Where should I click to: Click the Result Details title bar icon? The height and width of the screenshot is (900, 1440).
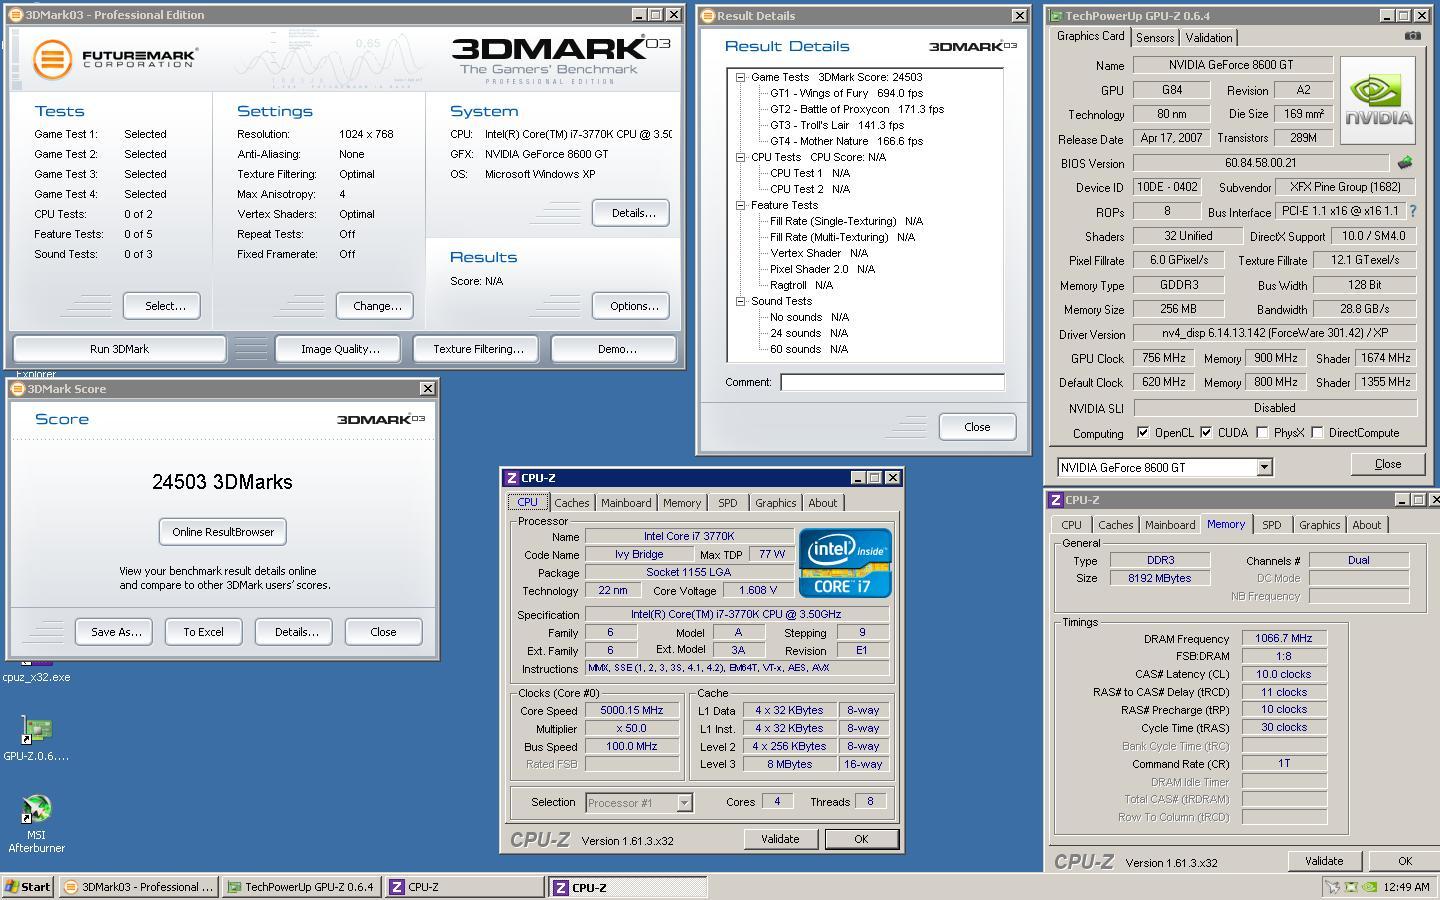pyautogui.click(x=707, y=16)
